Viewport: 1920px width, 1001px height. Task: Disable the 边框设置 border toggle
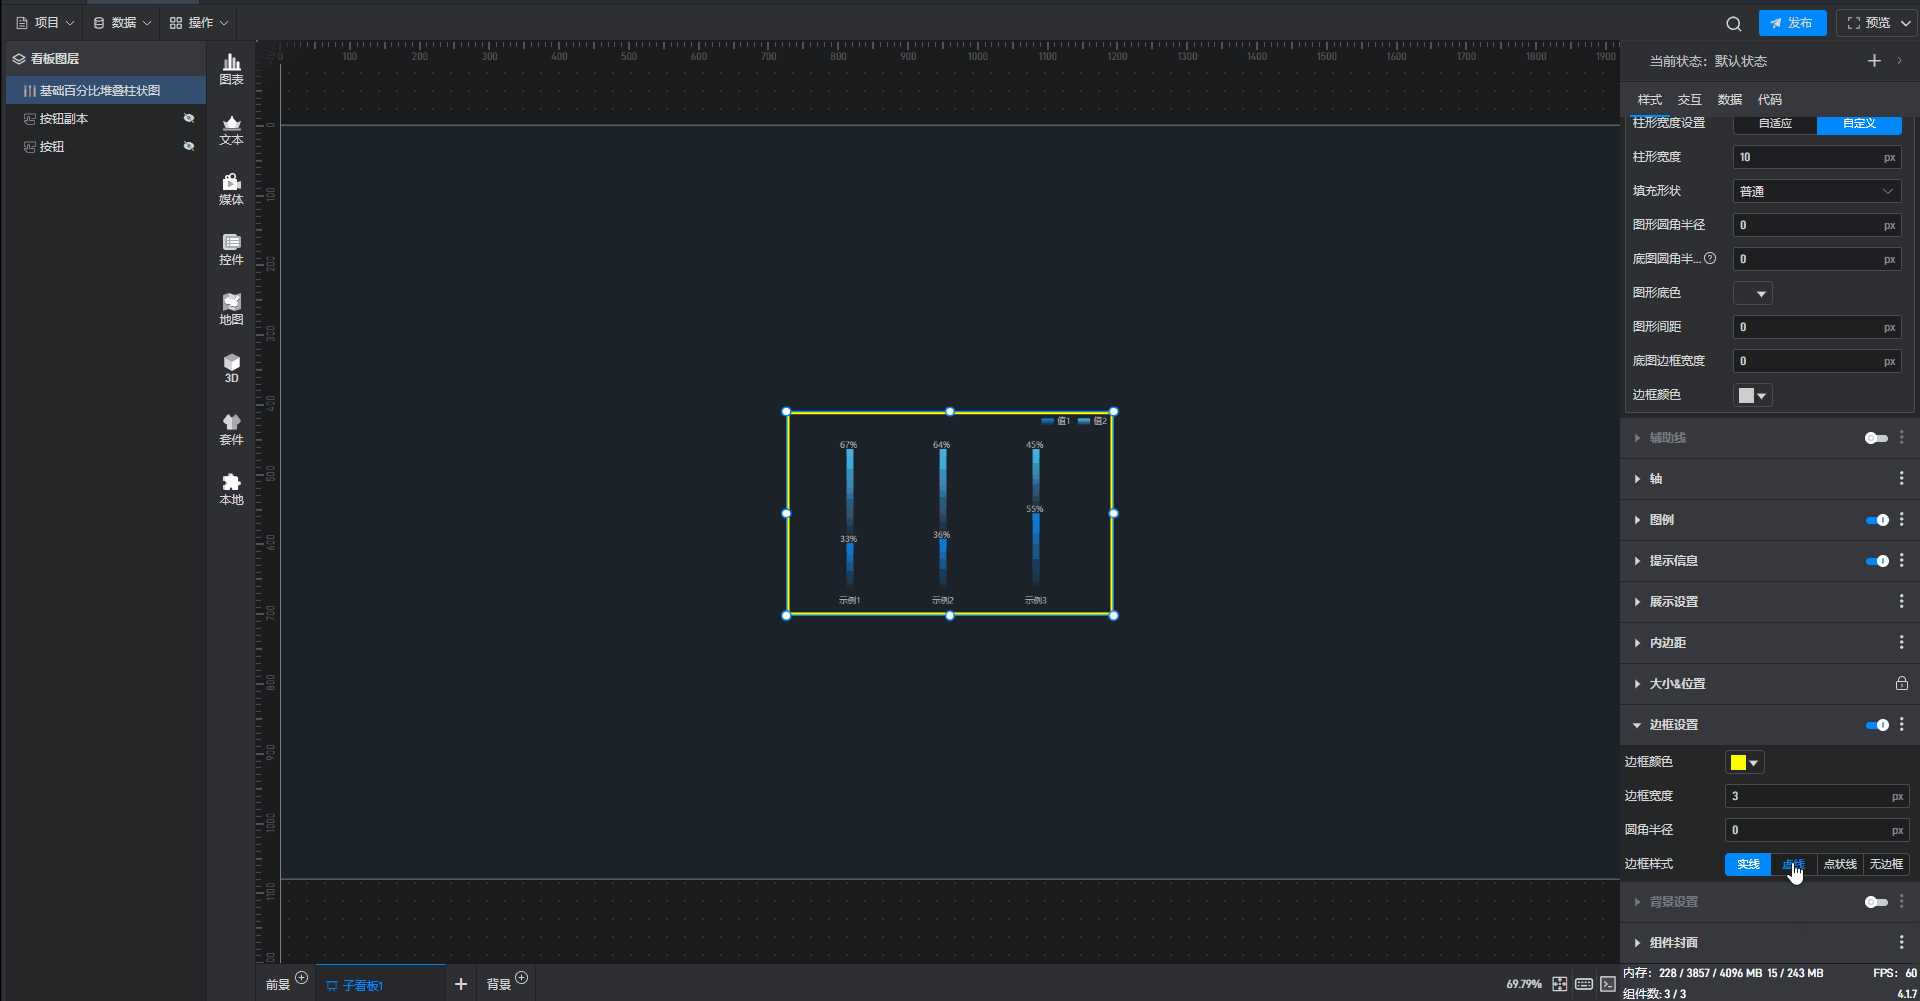click(x=1876, y=725)
